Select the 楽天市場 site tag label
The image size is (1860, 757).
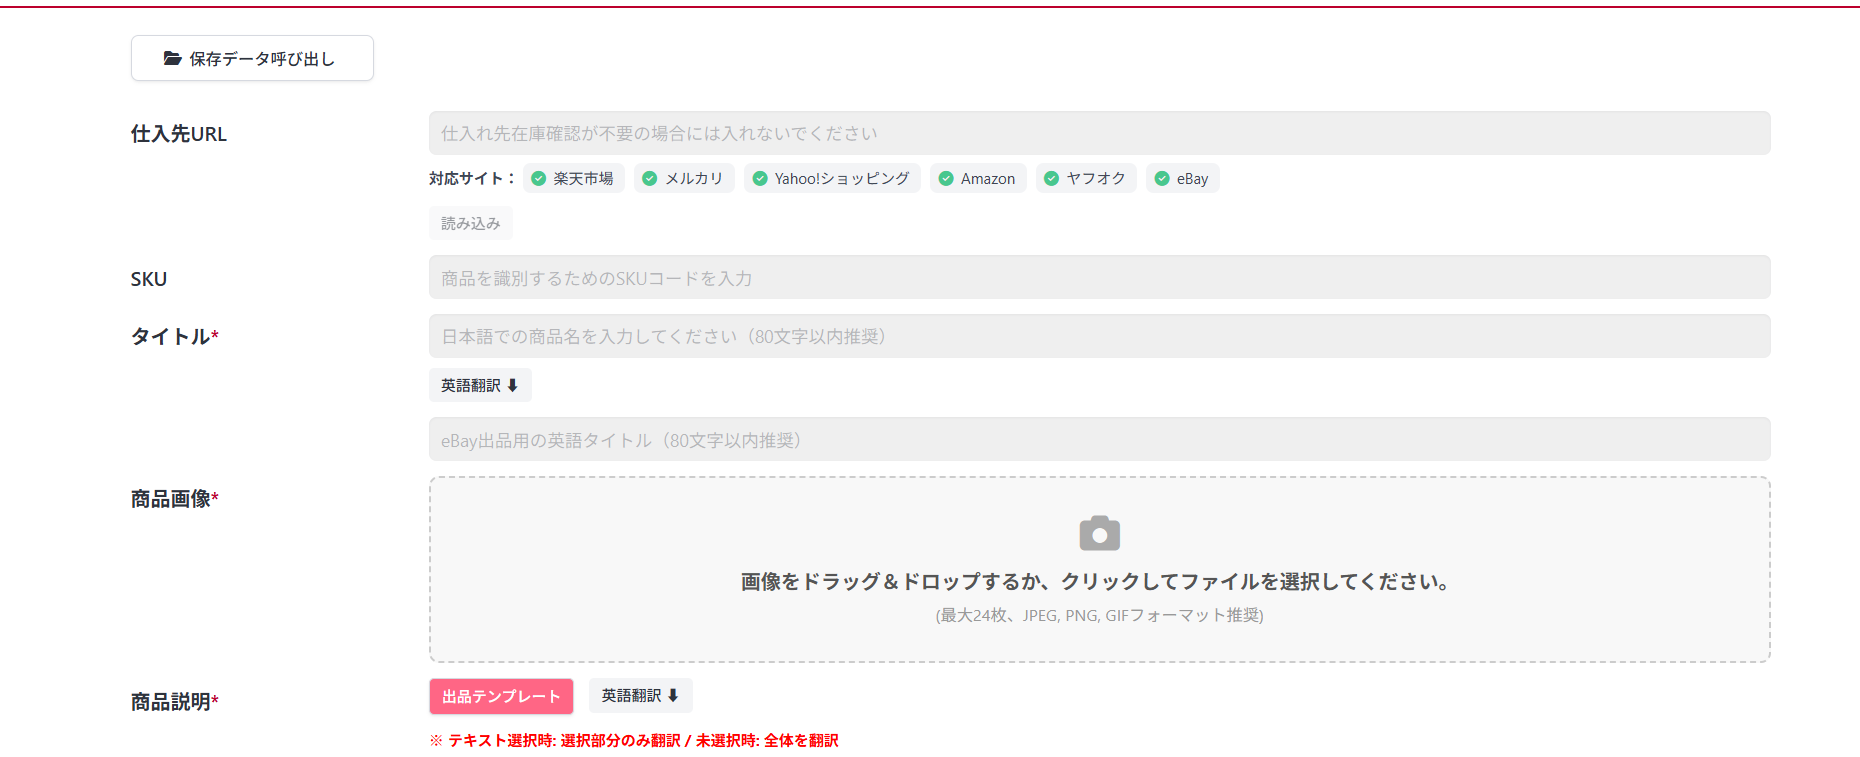pyautogui.click(x=583, y=179)
